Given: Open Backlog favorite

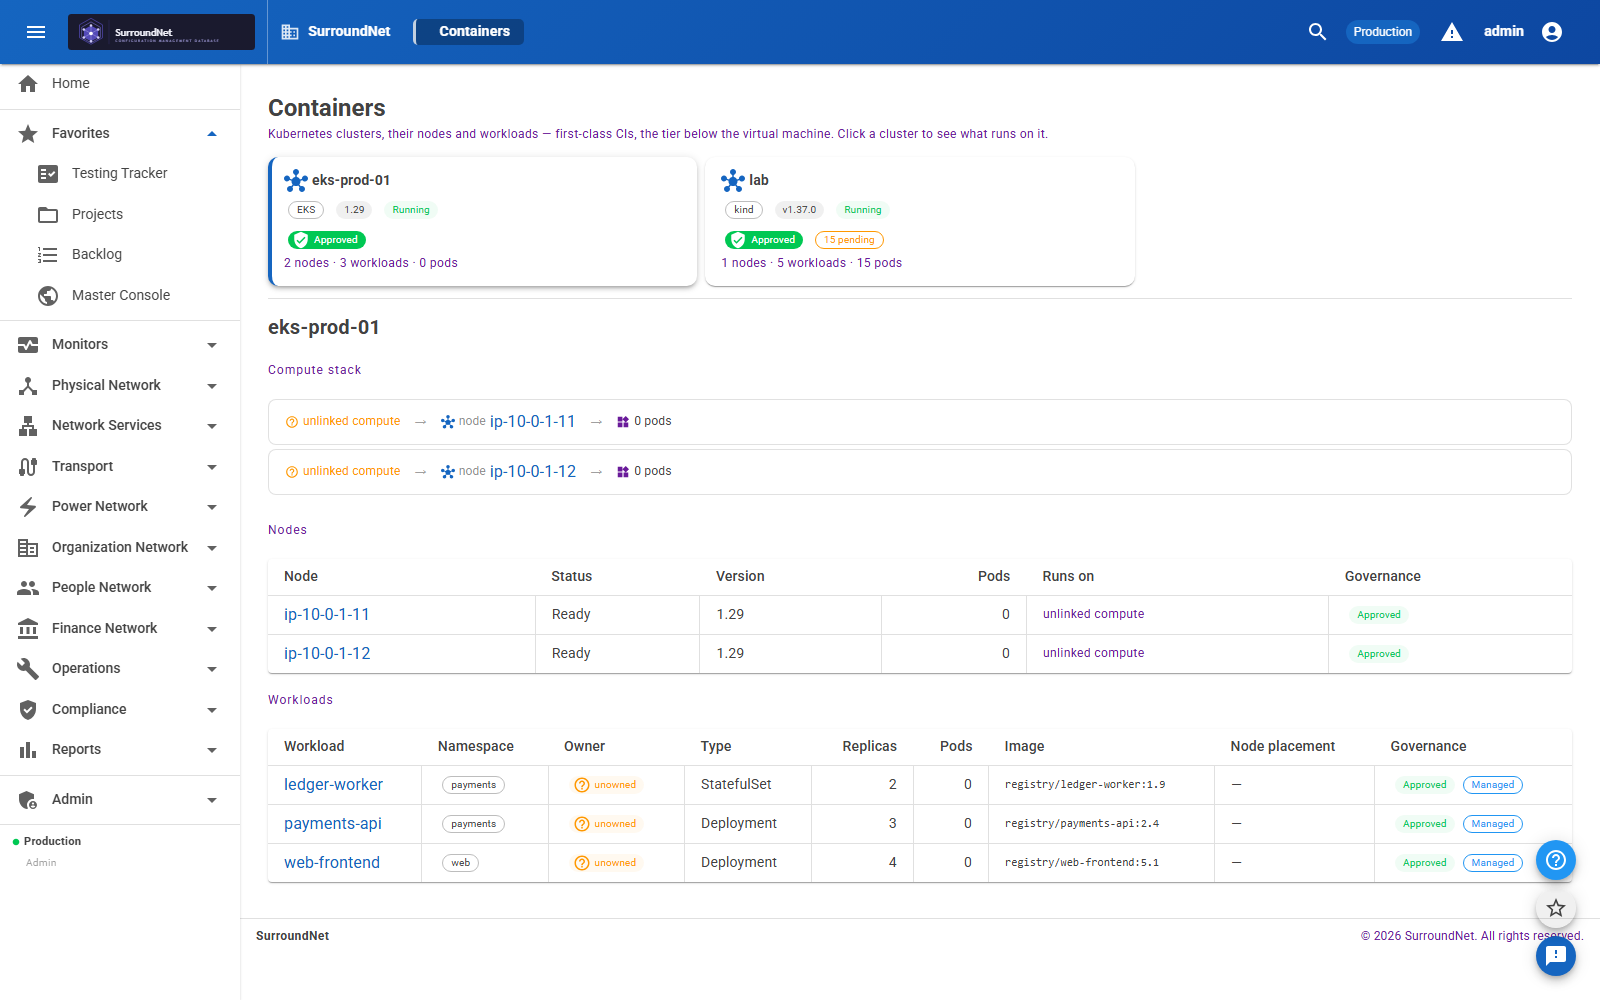Looking at the screenshot, I should click(120, 254).
